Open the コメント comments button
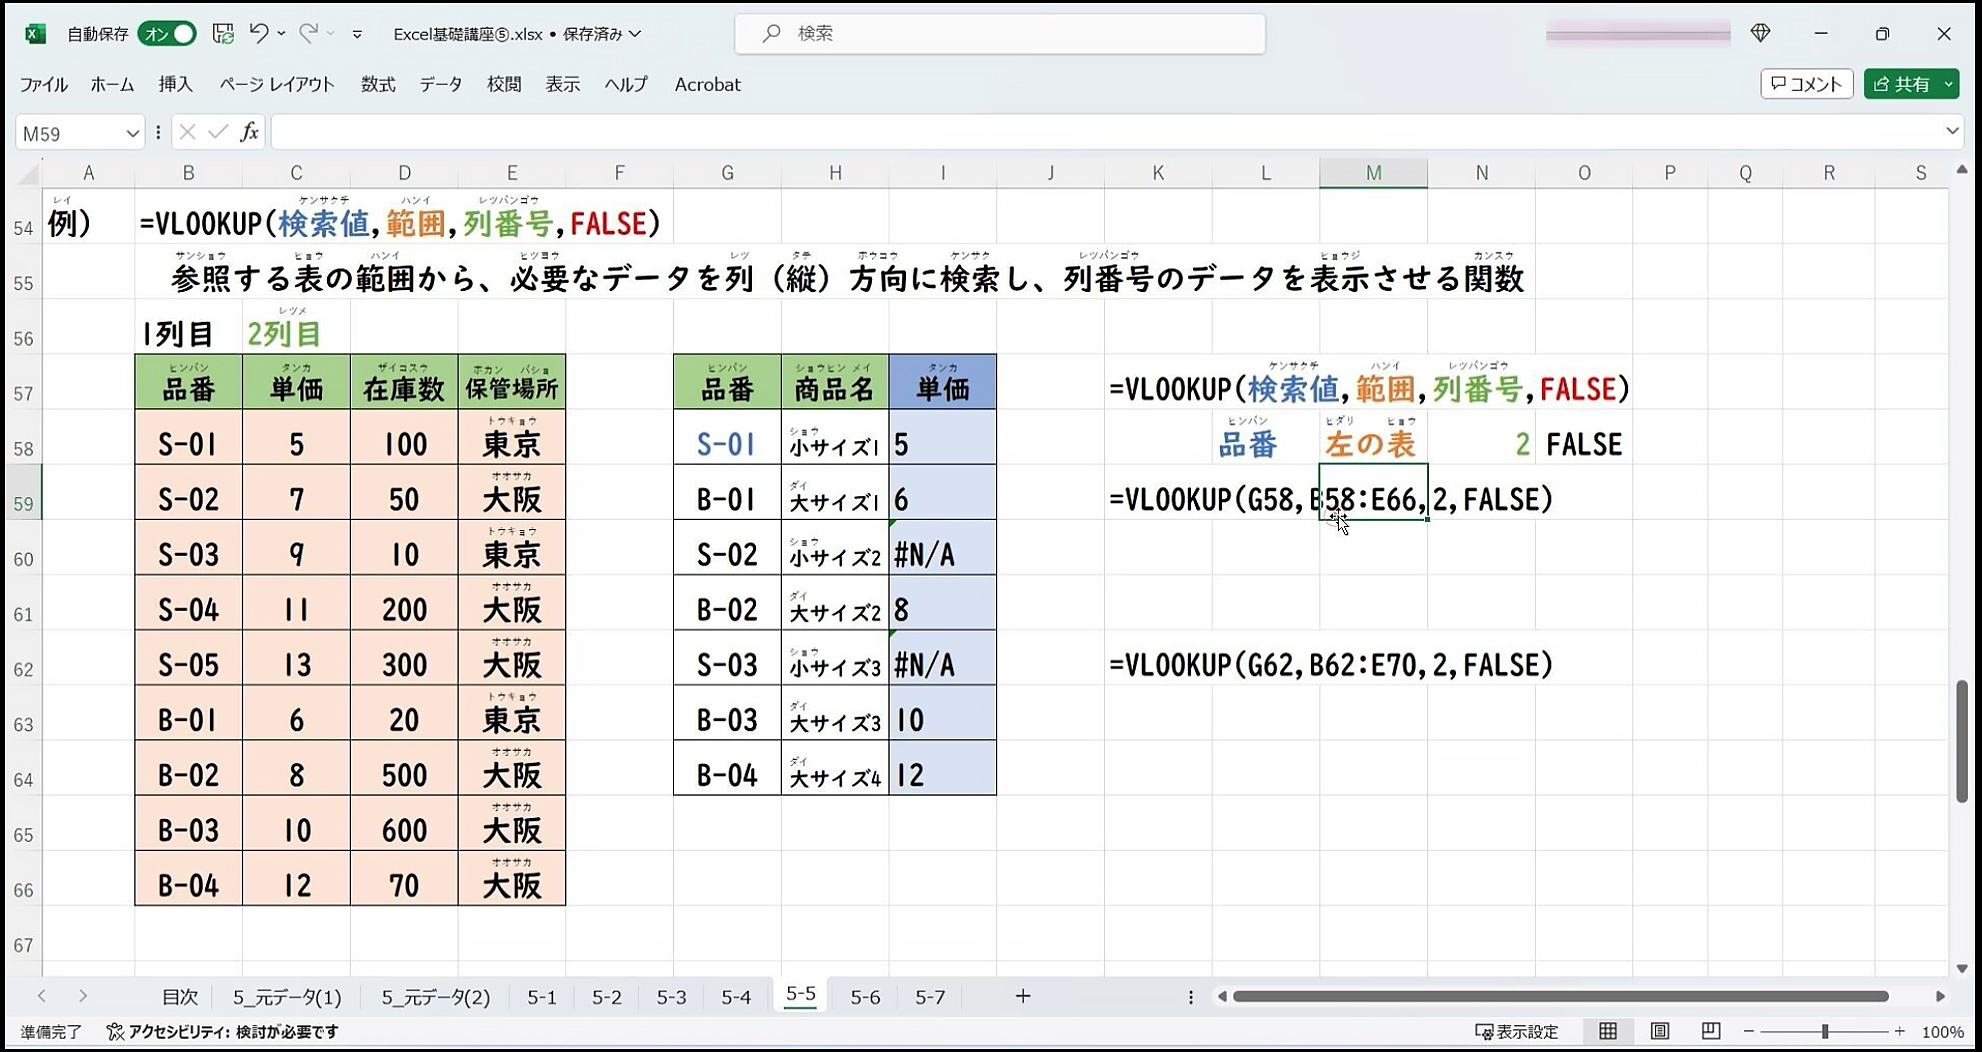Viewport: 1982px width, 1052px height. (x=1806, y=84)
